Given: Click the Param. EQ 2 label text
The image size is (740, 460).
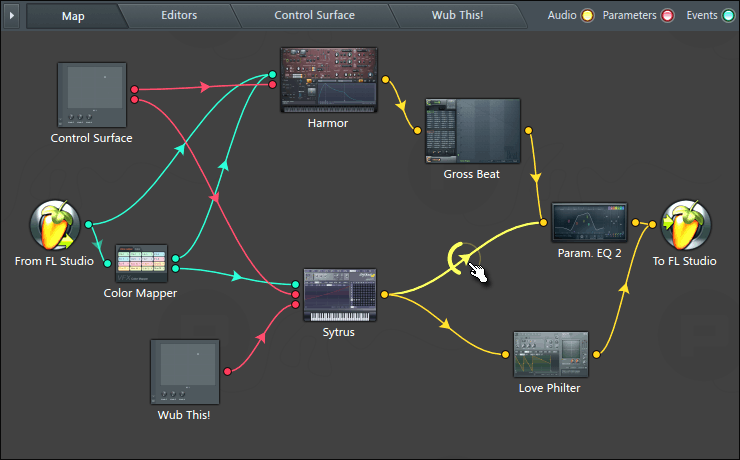Looking at the screenshot, I should pyautogui.click(x=589, y=253).
